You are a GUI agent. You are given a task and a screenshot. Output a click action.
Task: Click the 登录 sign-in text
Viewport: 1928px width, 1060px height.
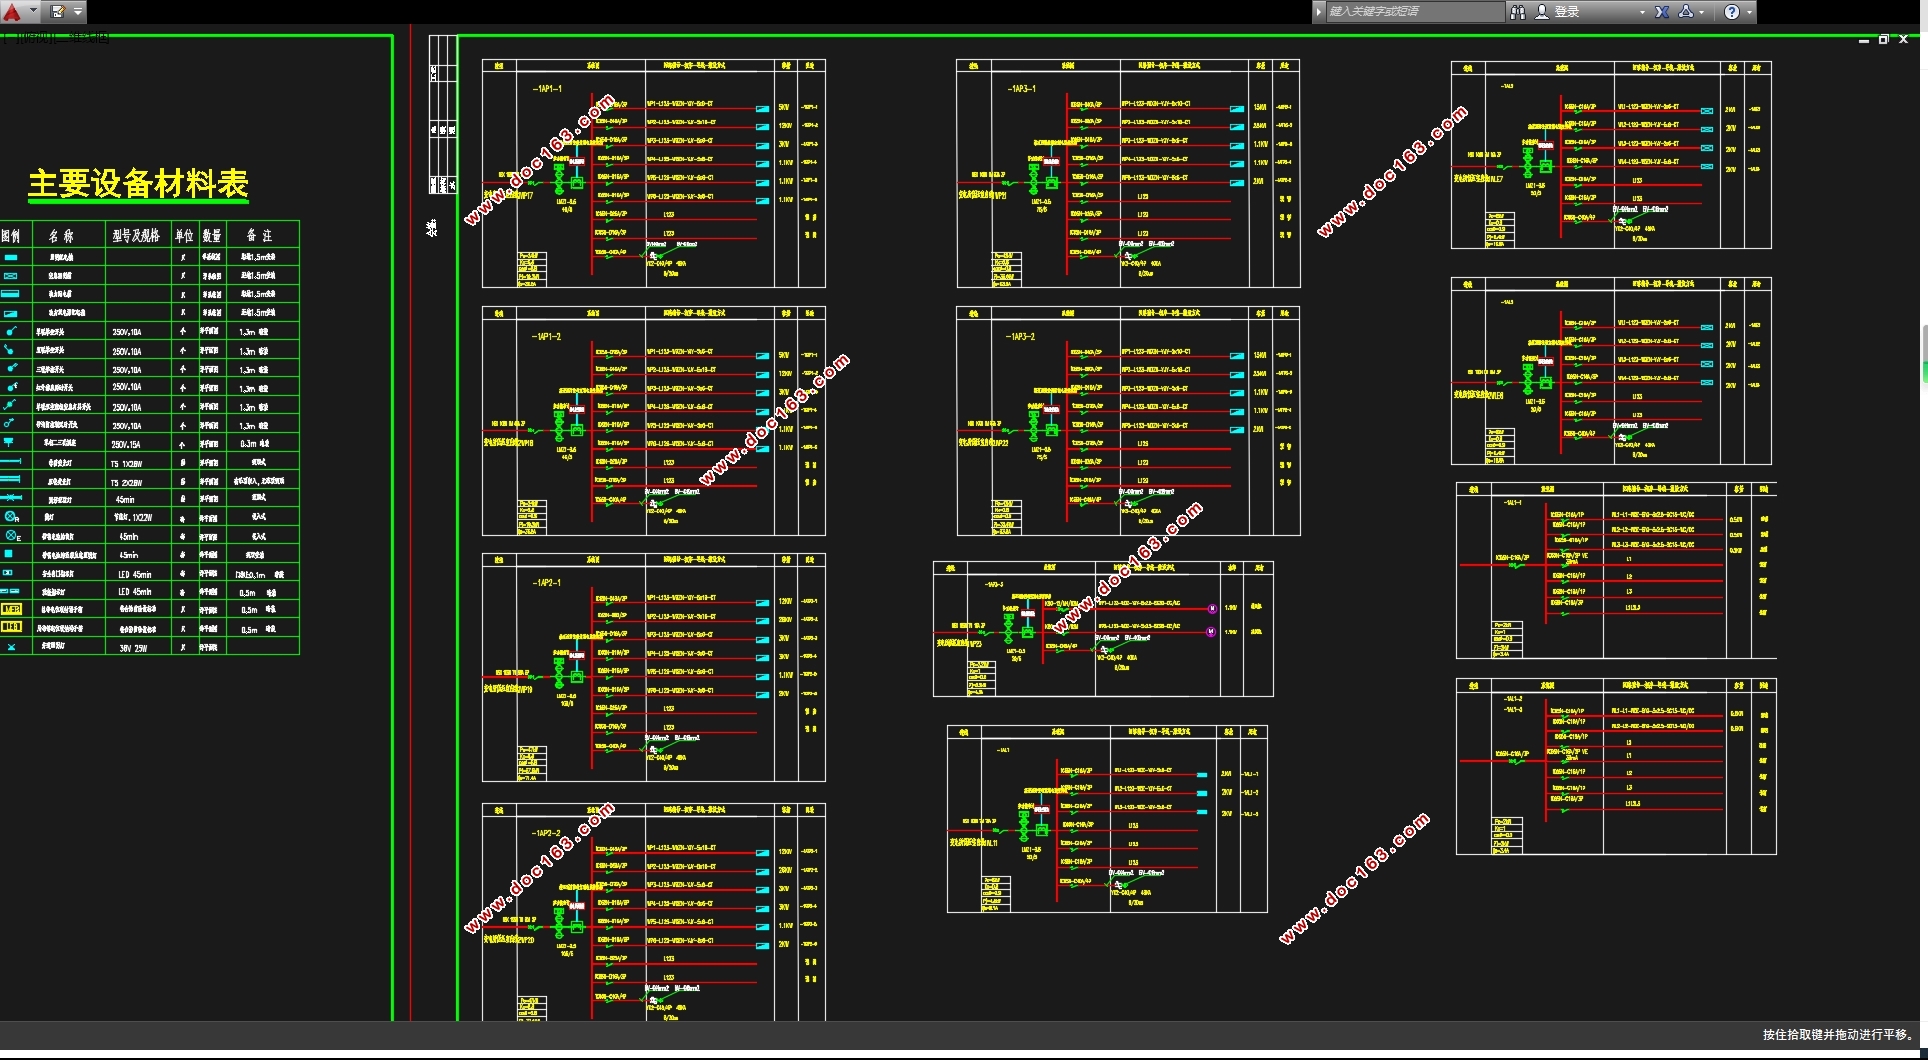pyautogui.click(x=1567, y=12)
